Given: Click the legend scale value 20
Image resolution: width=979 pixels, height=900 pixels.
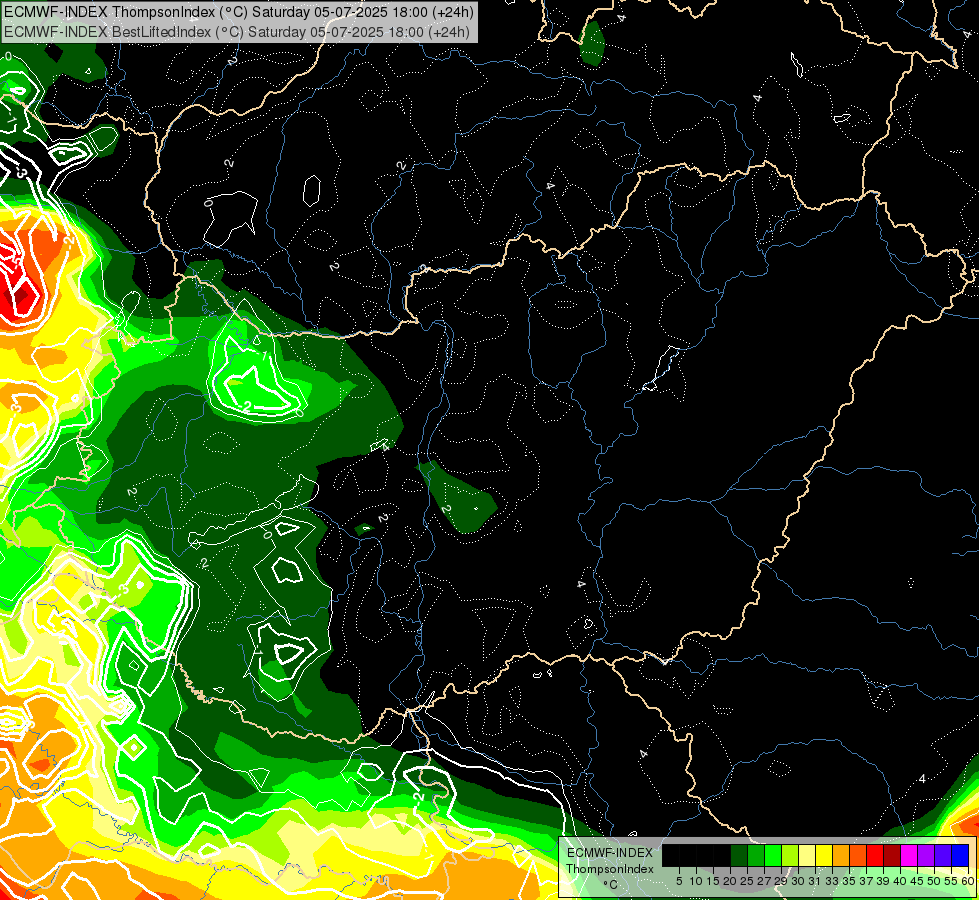Looking at the screenshot, I should [730, 881].
